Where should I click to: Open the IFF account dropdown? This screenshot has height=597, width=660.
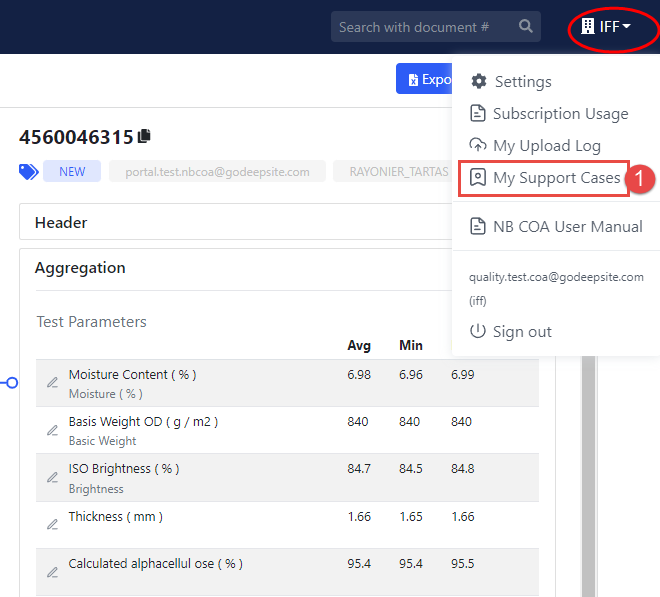(x=606, y=27)
